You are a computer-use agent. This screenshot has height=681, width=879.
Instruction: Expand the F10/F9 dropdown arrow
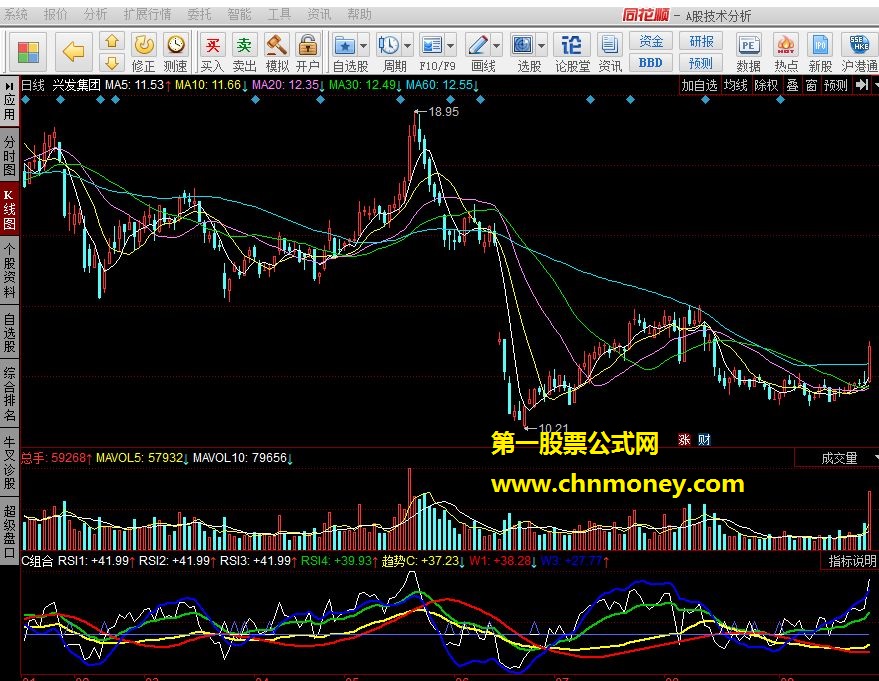pos(451,45)
